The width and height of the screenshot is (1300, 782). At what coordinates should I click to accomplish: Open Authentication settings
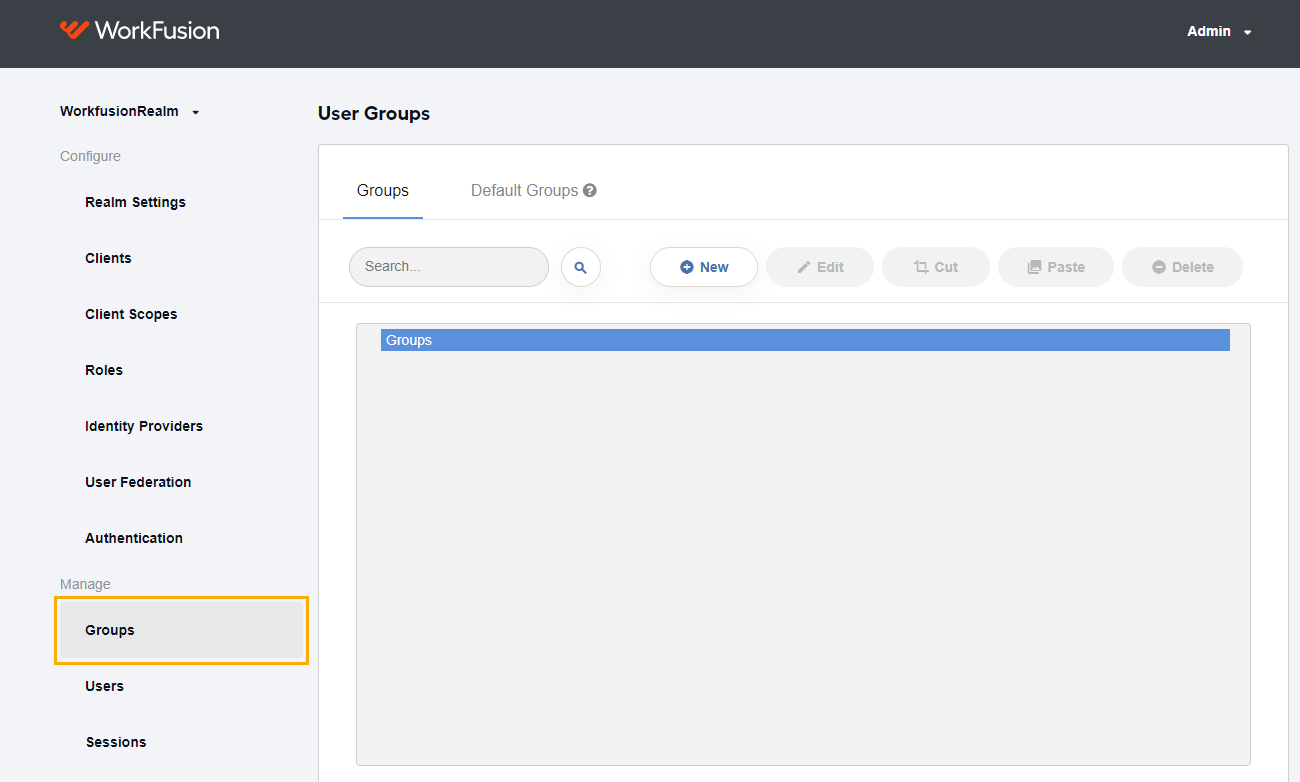tap(134, 538)
